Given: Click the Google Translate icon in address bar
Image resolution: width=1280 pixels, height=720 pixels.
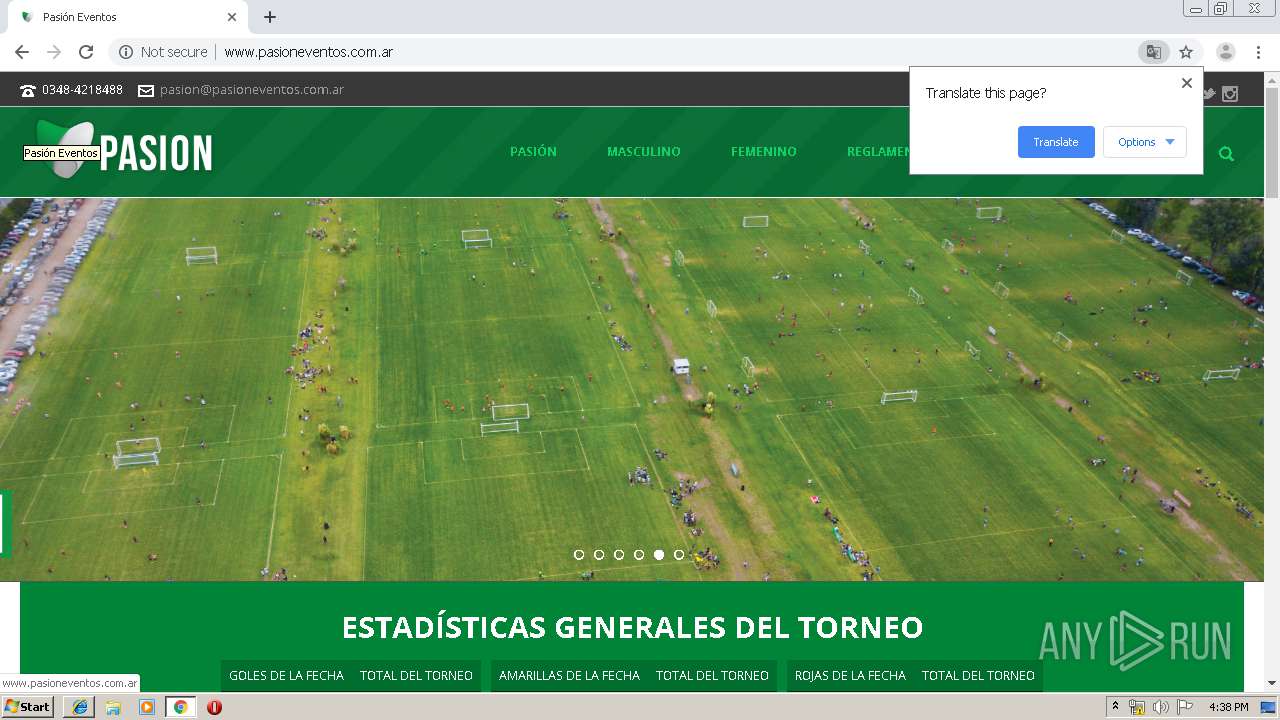Looking at the screenshot, I should click(x=1154, y=52).
